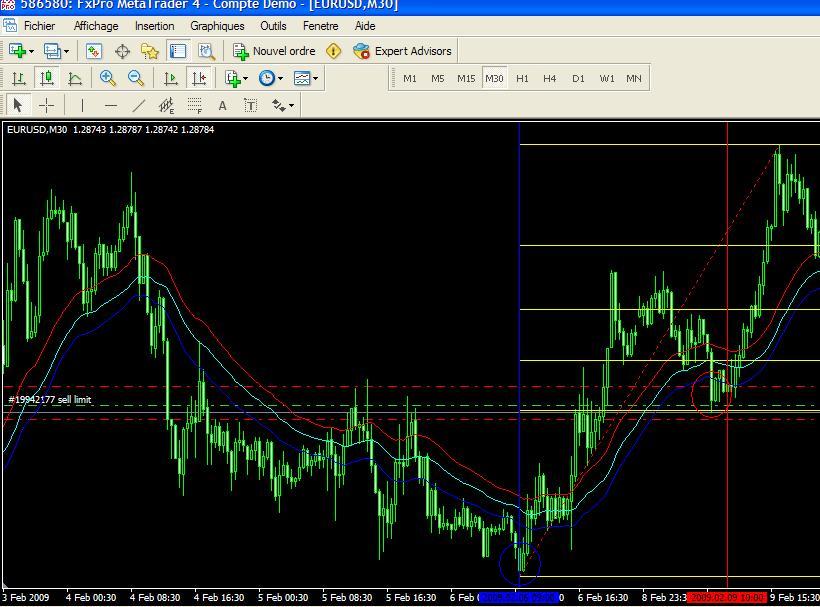Switch chart to bar chart mode
The image size is (820, 607).
19,78
